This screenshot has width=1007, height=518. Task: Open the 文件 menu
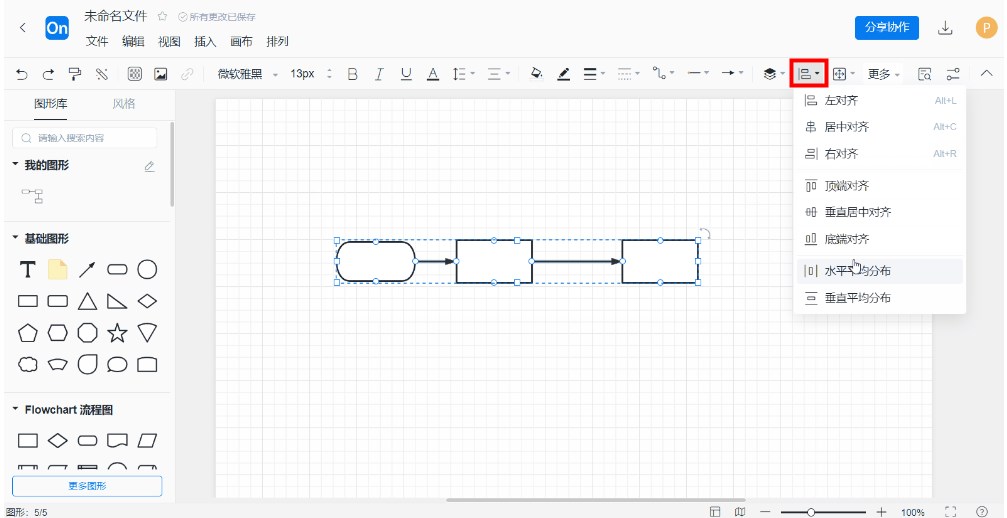pos(97,42)
